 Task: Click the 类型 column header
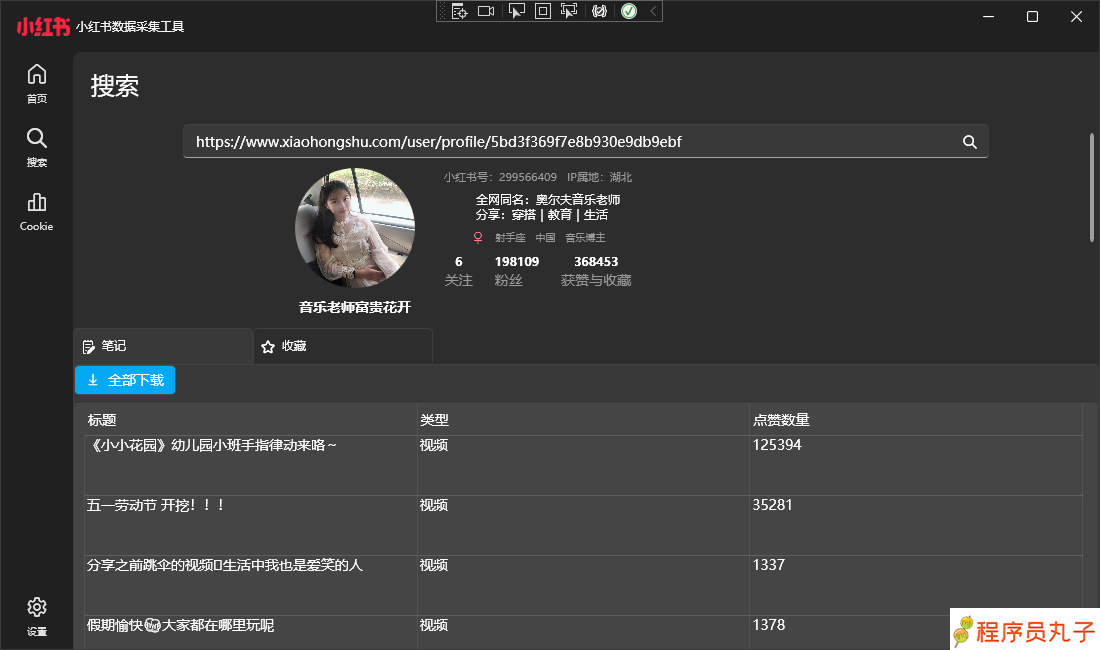(583, 420)
